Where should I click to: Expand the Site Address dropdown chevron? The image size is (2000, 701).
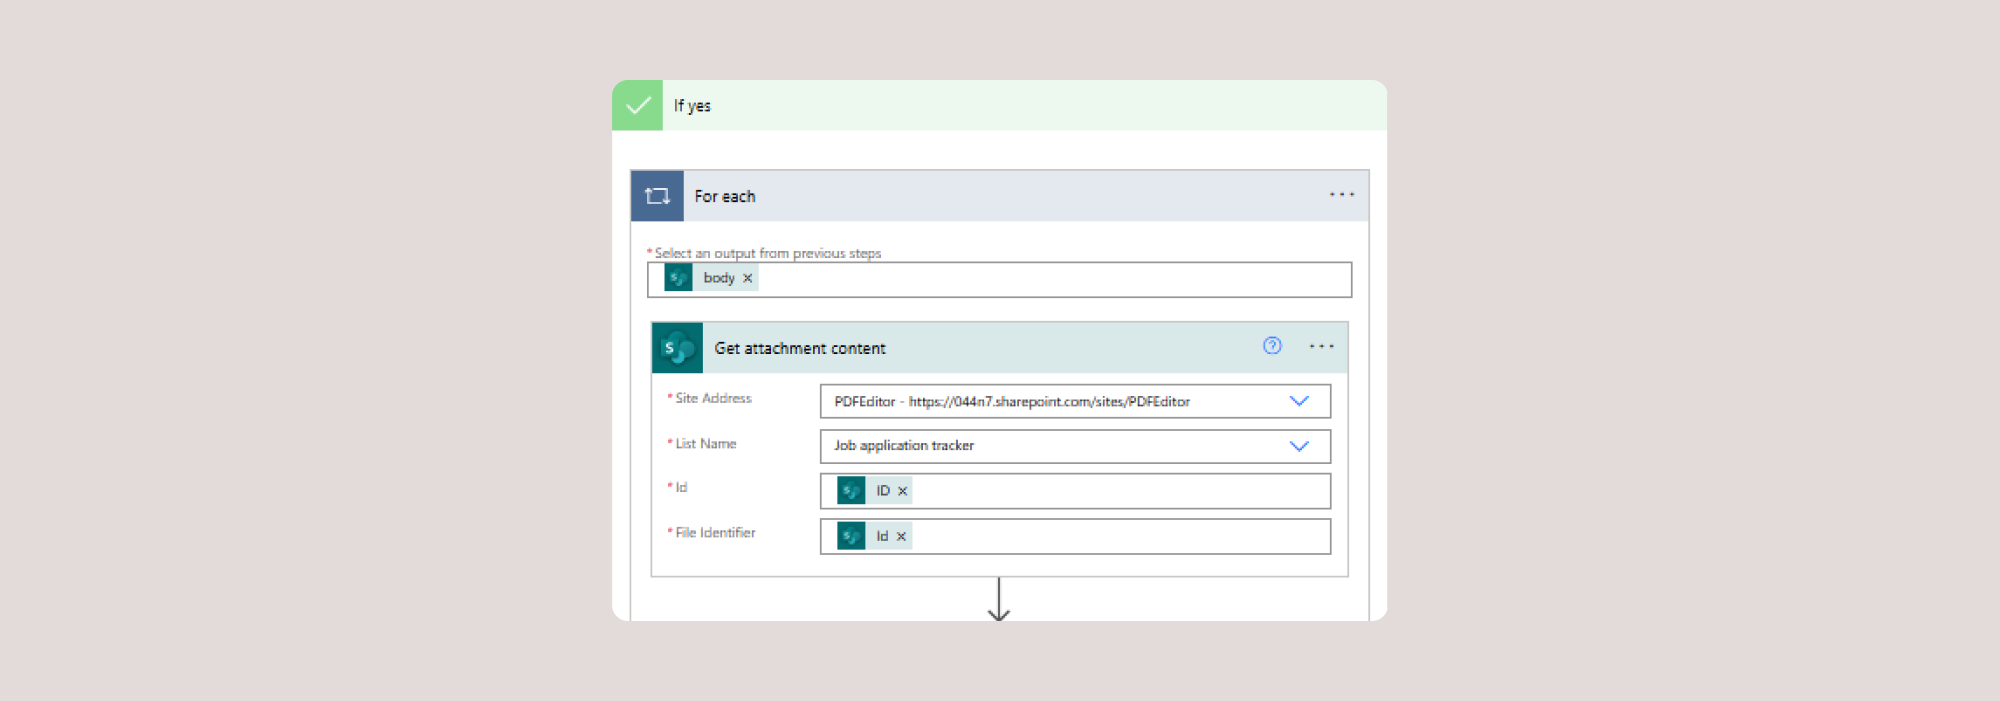tap(1298, 401)
